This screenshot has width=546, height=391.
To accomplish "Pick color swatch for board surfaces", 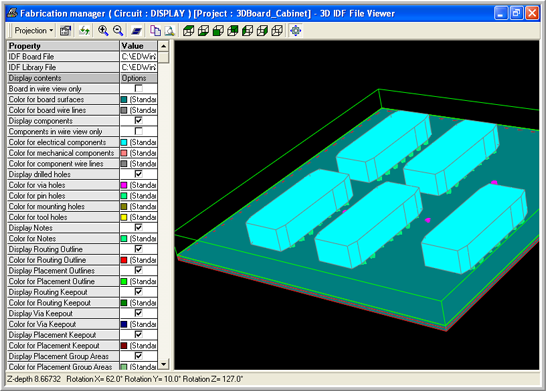I will 124,99.
